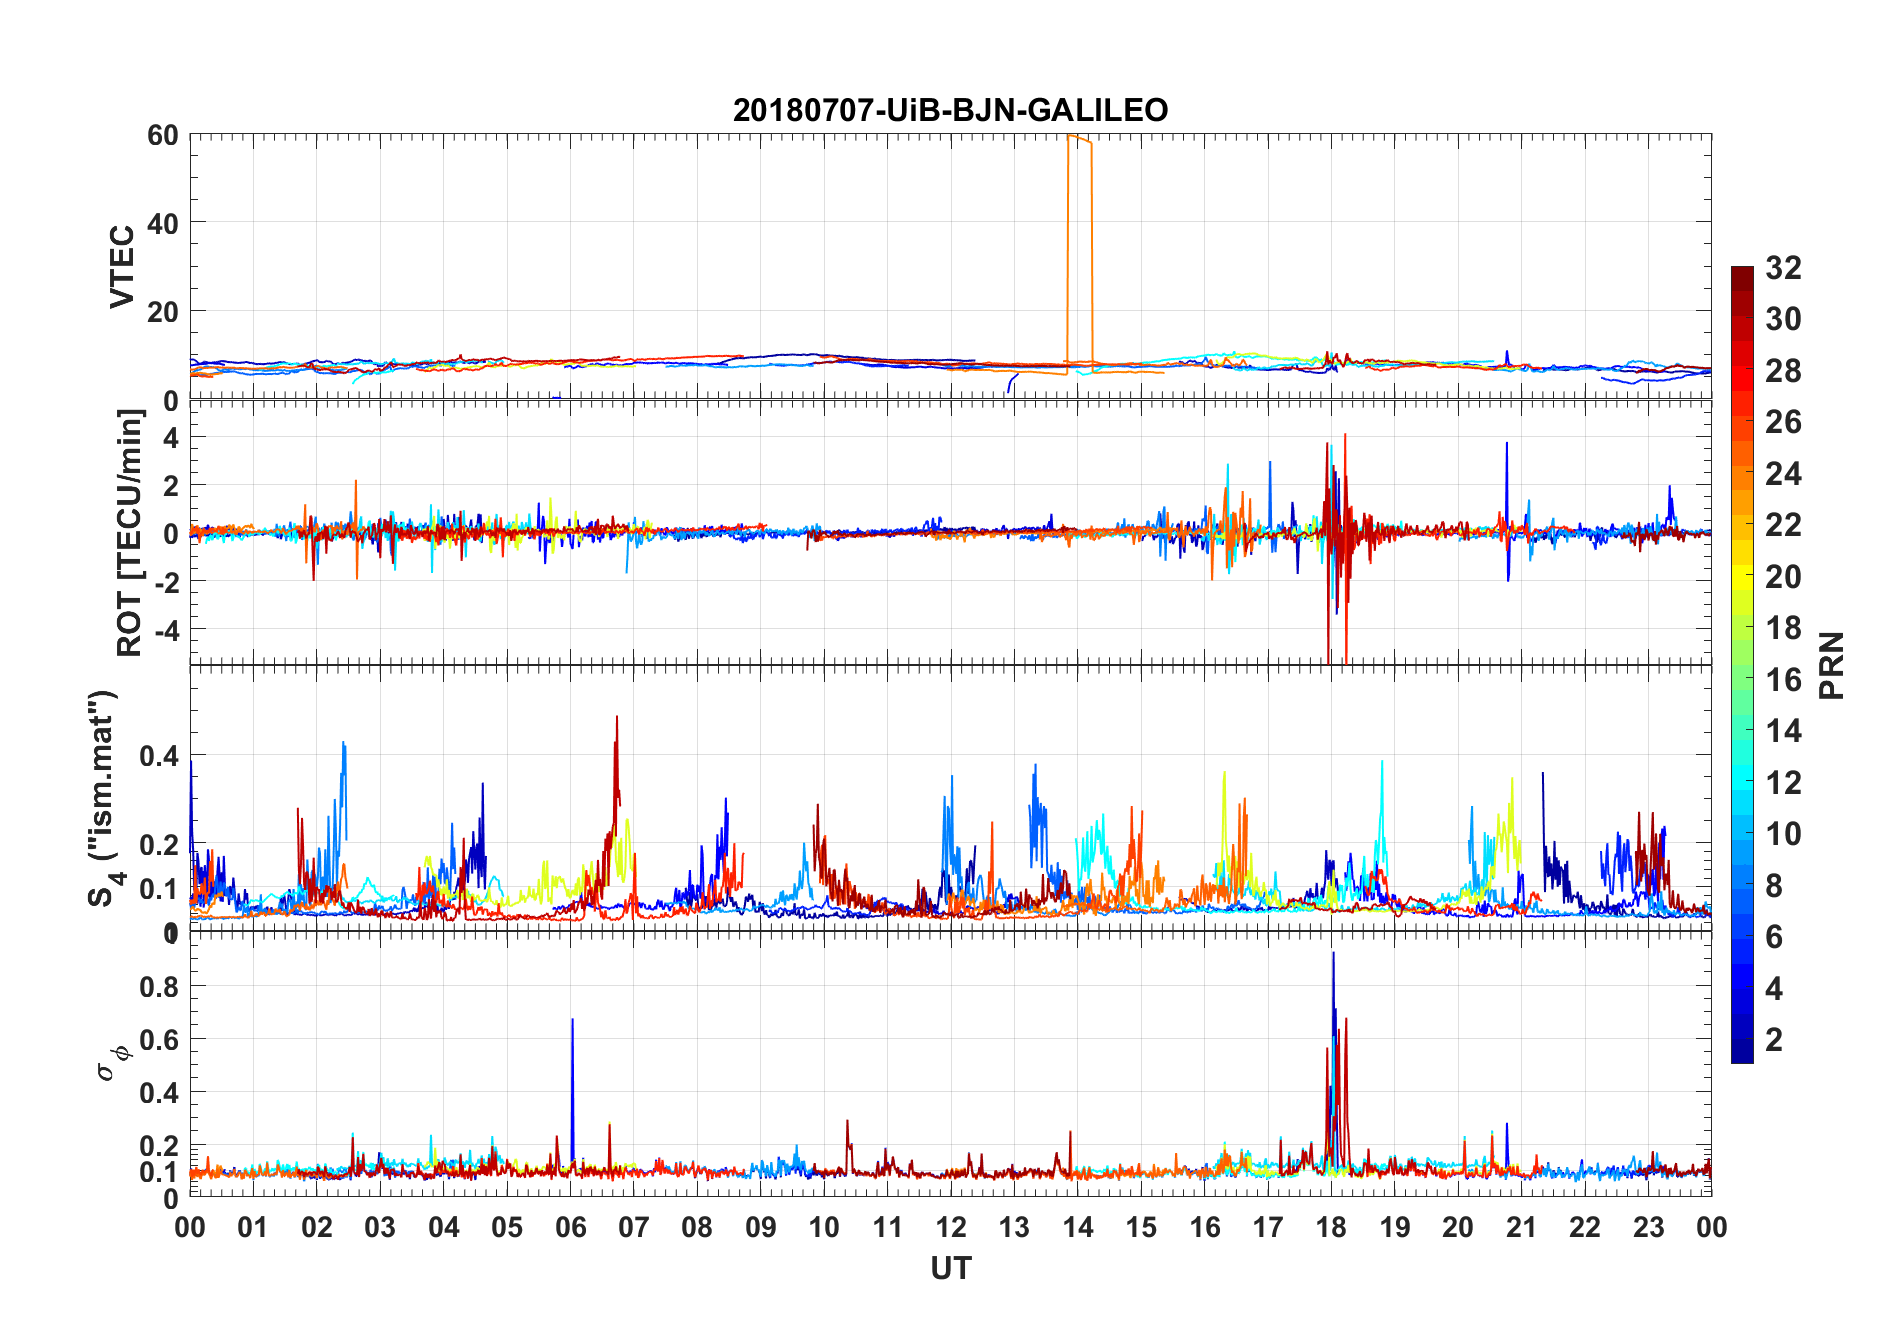
Task: Select colorbar tick value 32
Action: pos(1783,268)
